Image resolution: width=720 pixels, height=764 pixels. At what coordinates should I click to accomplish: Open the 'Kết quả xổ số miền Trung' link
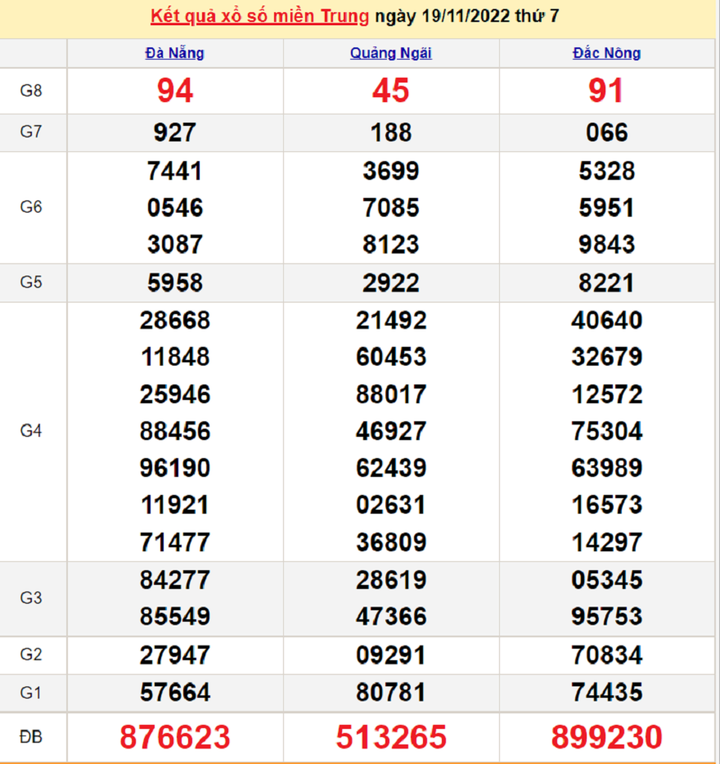tap(258, 18)
